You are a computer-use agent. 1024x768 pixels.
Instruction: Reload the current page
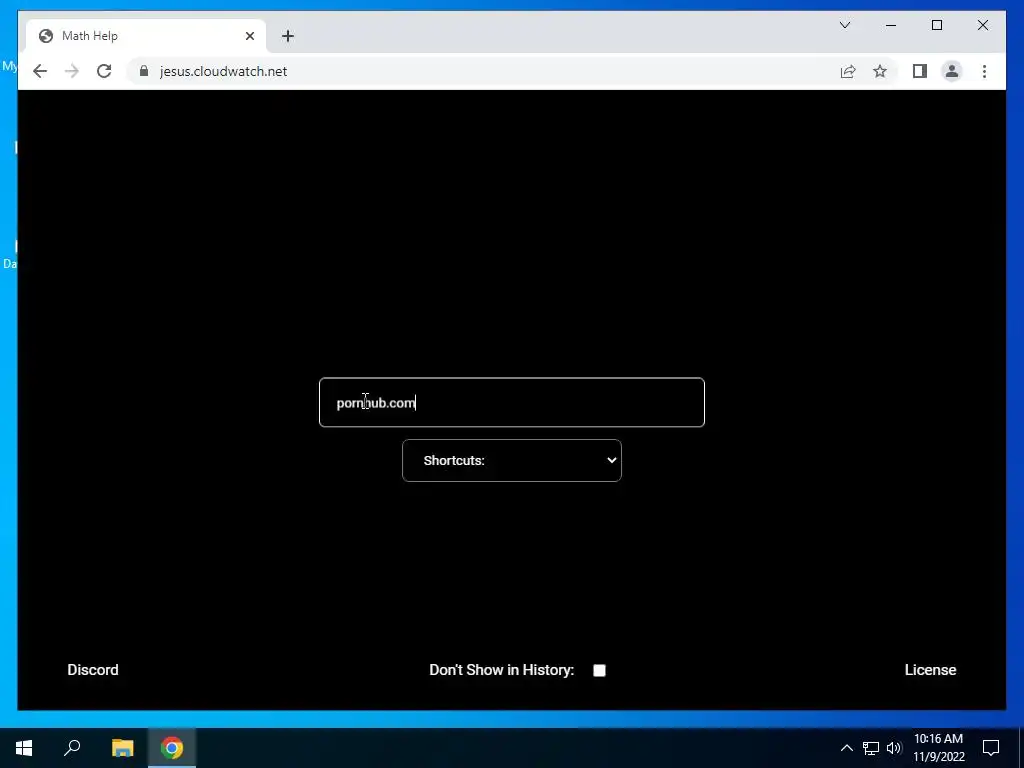[x=104, y=71]
